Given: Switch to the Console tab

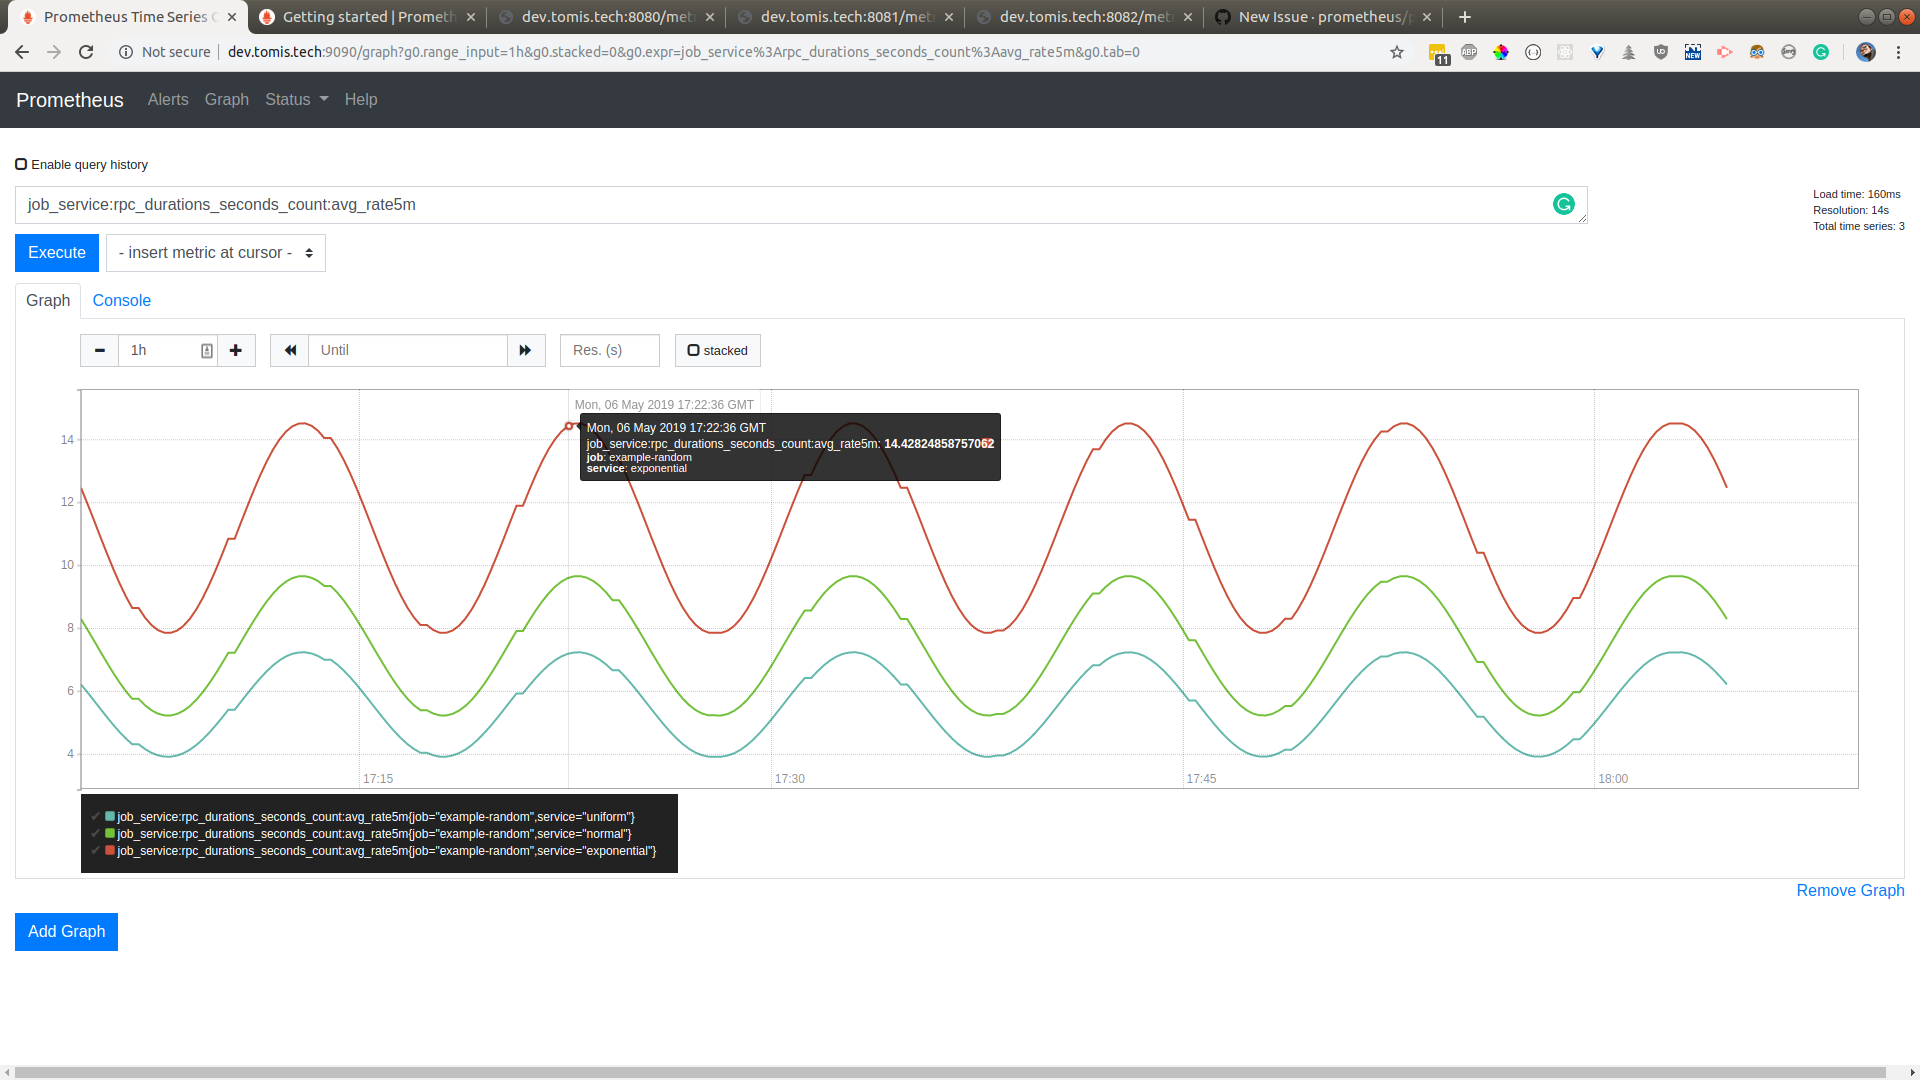Looking at the screenshot, I should pyautogui.click(x=122, y=300).
